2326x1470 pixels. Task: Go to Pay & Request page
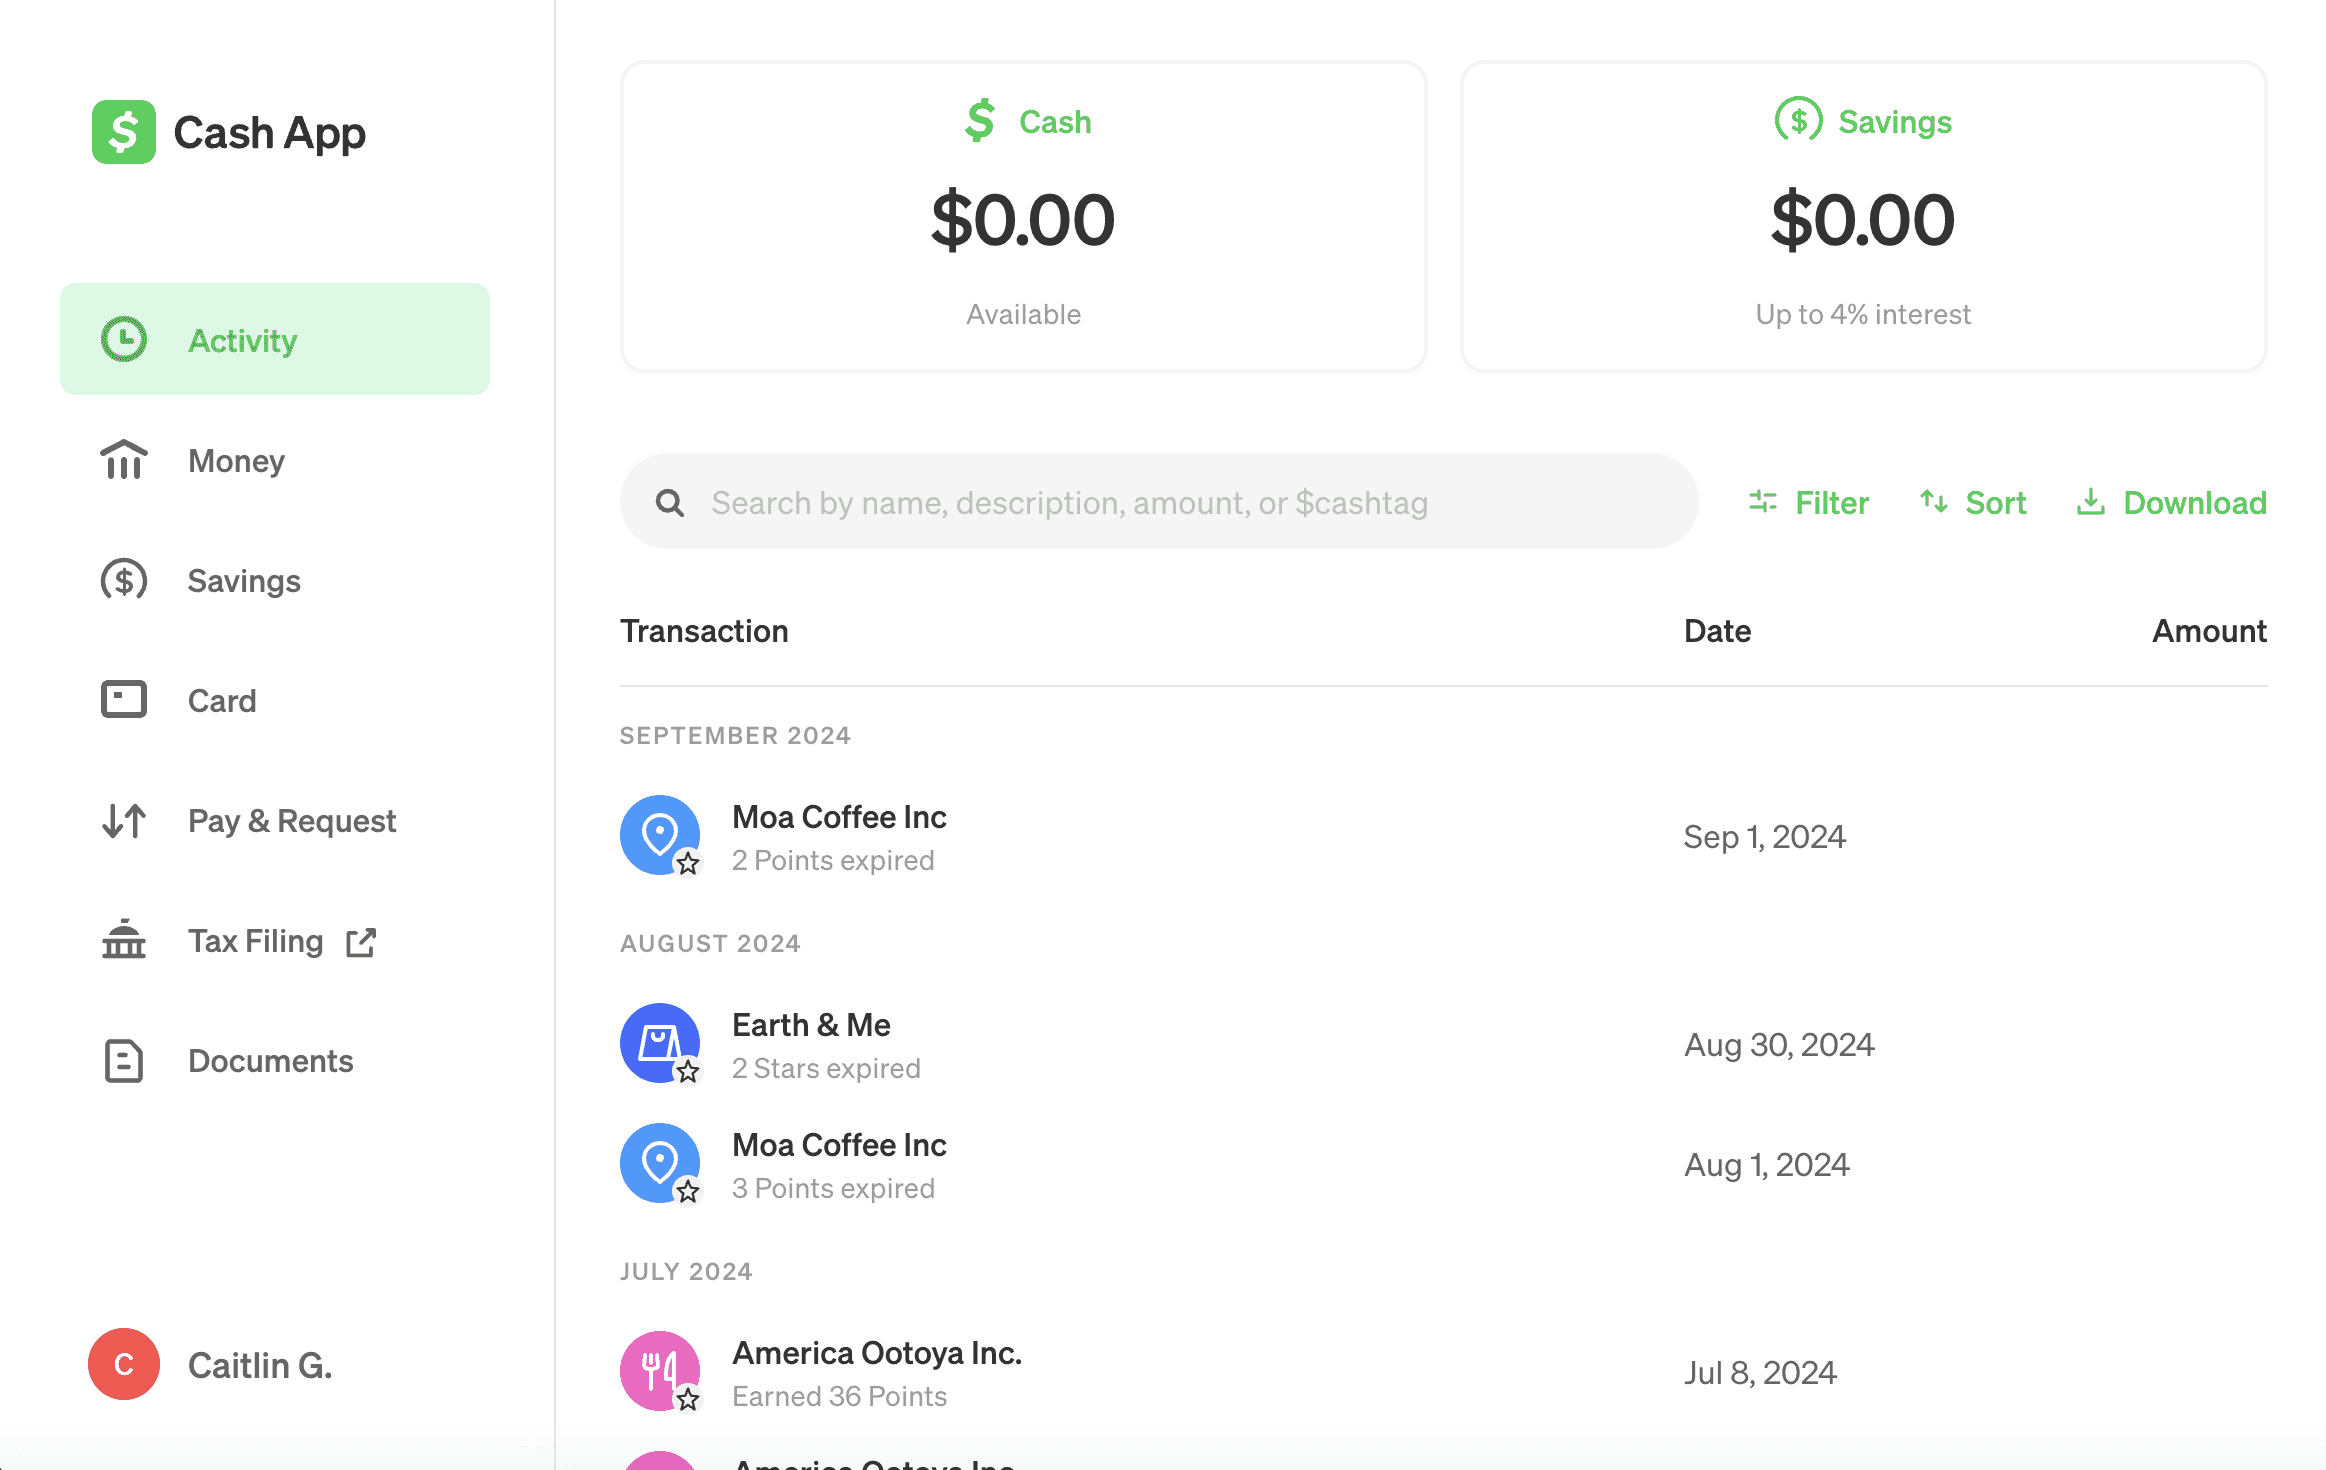[292, 820]
